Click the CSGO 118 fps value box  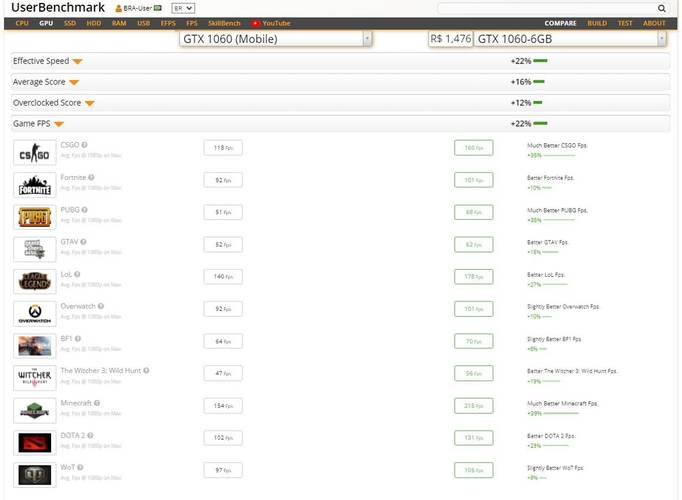(223, 148)
